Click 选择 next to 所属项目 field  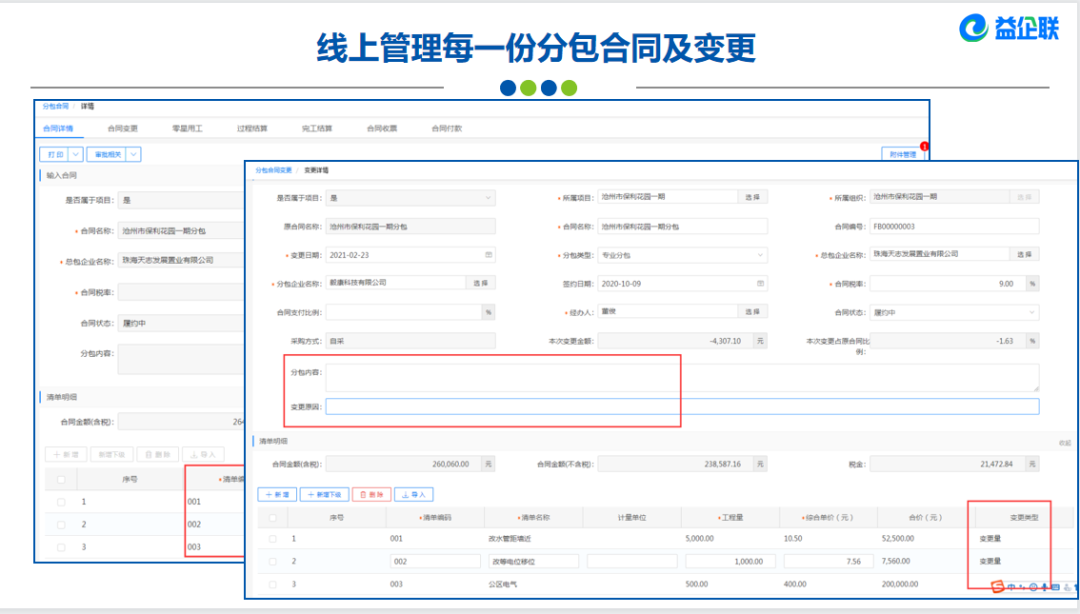(752, 197)
